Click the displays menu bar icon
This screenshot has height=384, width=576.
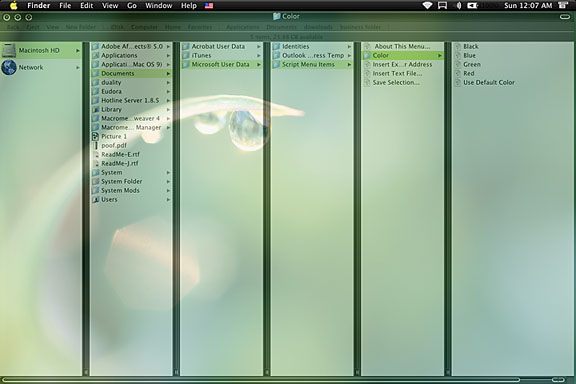(443, 6)
